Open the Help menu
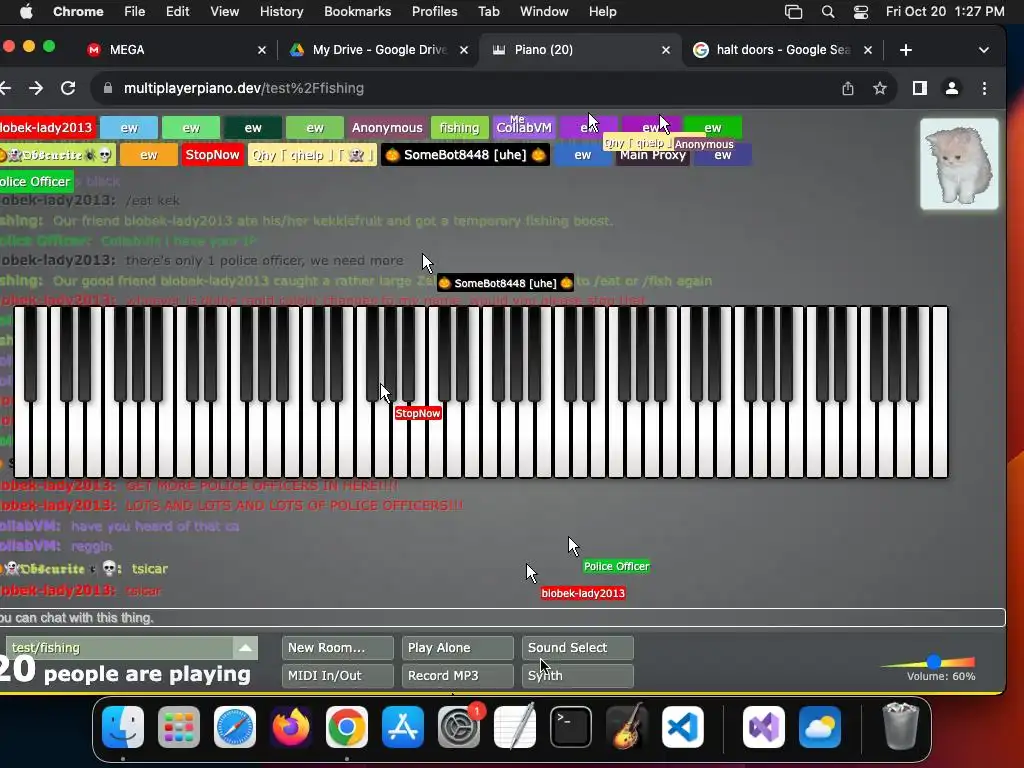 click(602, 12)
